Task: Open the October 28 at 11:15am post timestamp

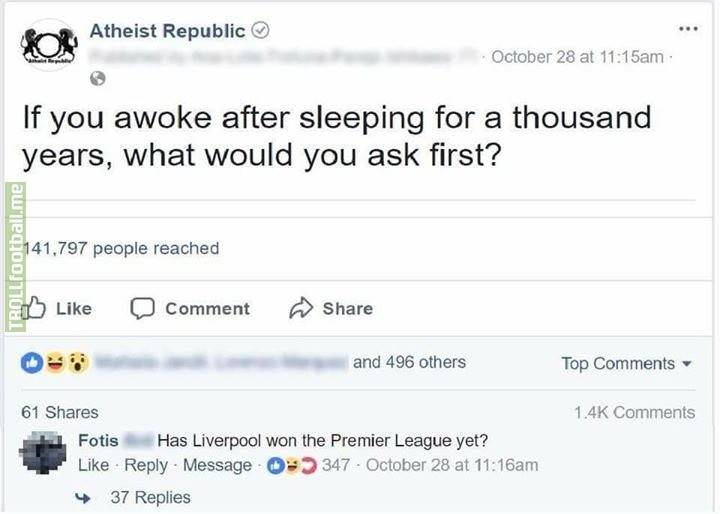Action: pos(577,57)
